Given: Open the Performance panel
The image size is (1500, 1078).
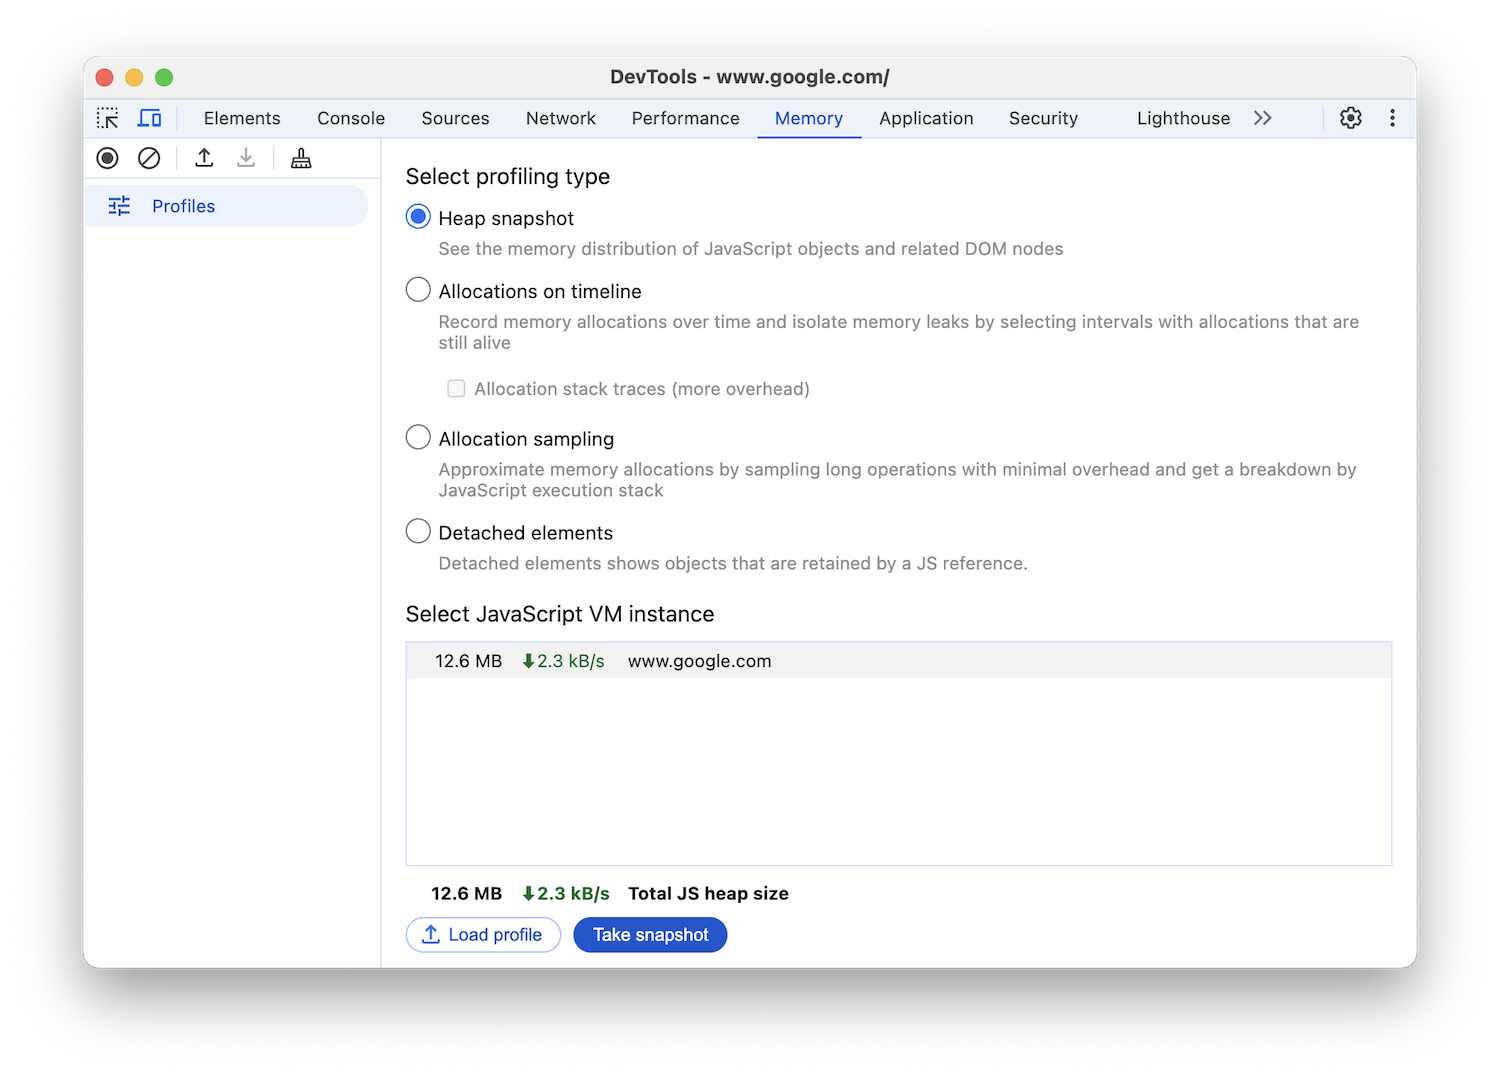Looking at the screenshot, I should coord(685,117).
